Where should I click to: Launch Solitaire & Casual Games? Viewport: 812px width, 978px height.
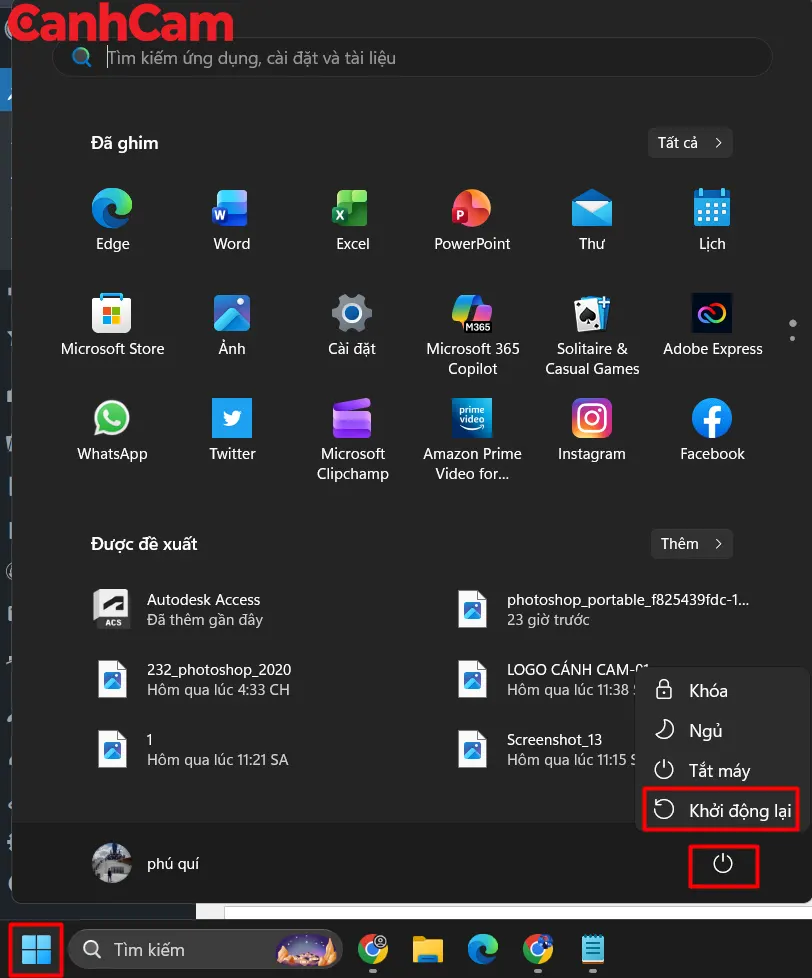click(591, 313)
